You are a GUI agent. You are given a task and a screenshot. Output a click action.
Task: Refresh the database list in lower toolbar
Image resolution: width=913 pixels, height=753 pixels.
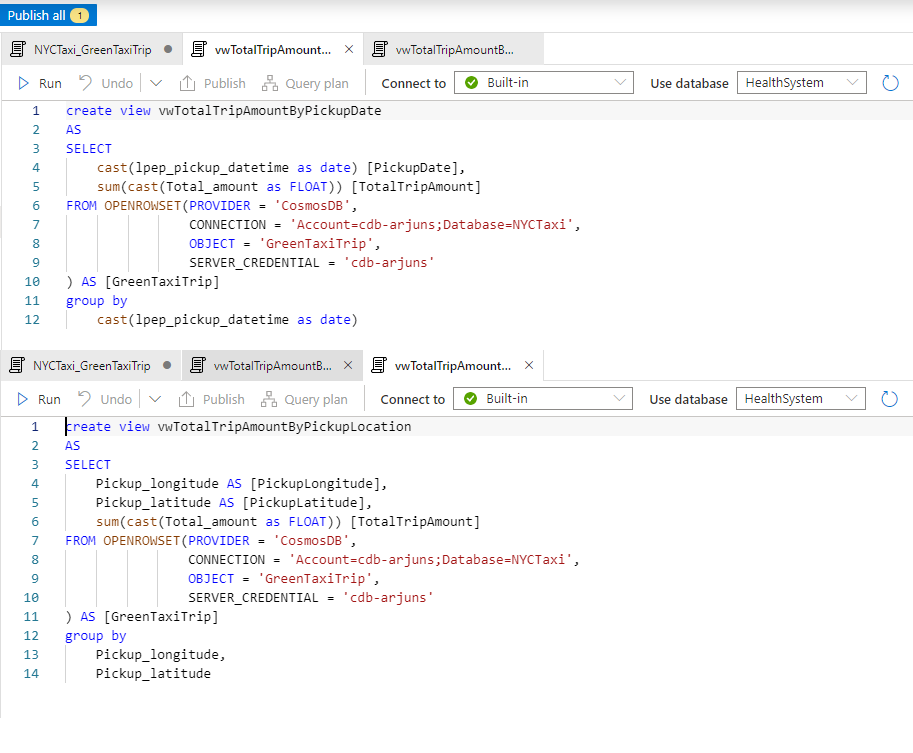tap(889, 399)
